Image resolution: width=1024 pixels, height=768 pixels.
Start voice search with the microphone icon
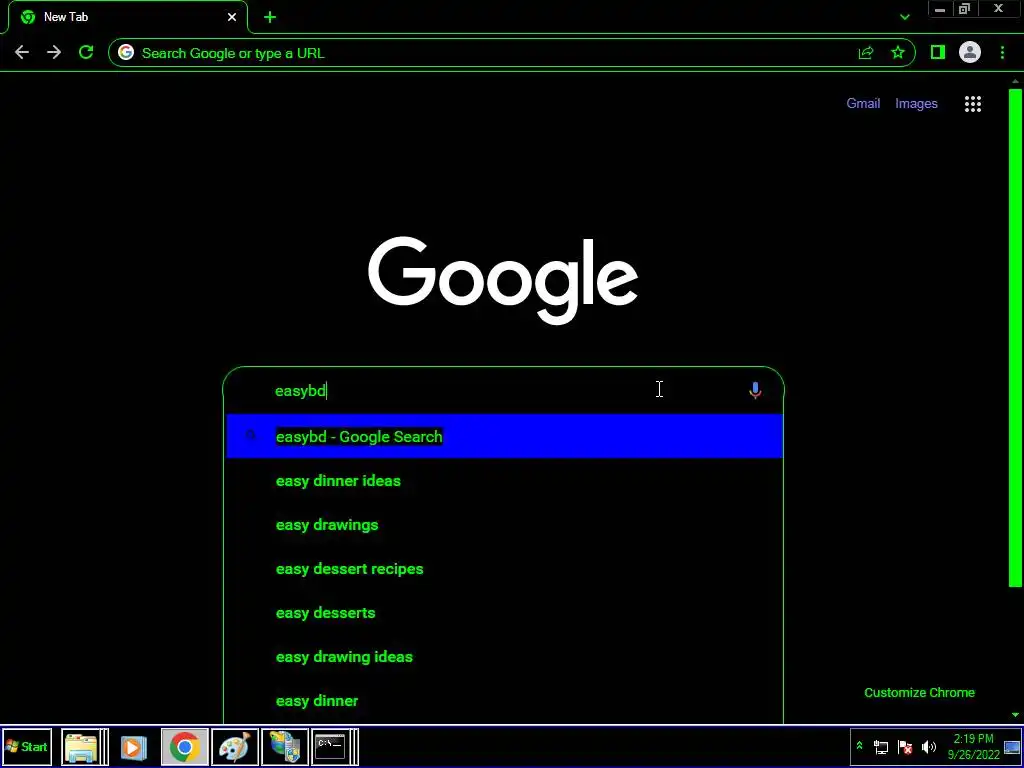755,391
